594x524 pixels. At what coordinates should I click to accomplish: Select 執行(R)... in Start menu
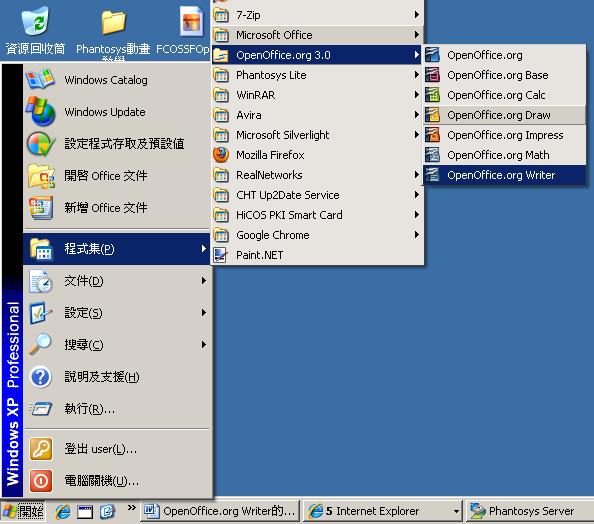point(117,409)
